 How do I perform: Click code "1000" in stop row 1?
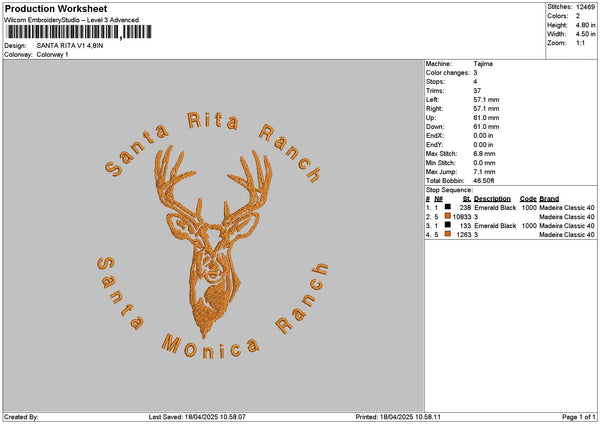tap(529, 208)
